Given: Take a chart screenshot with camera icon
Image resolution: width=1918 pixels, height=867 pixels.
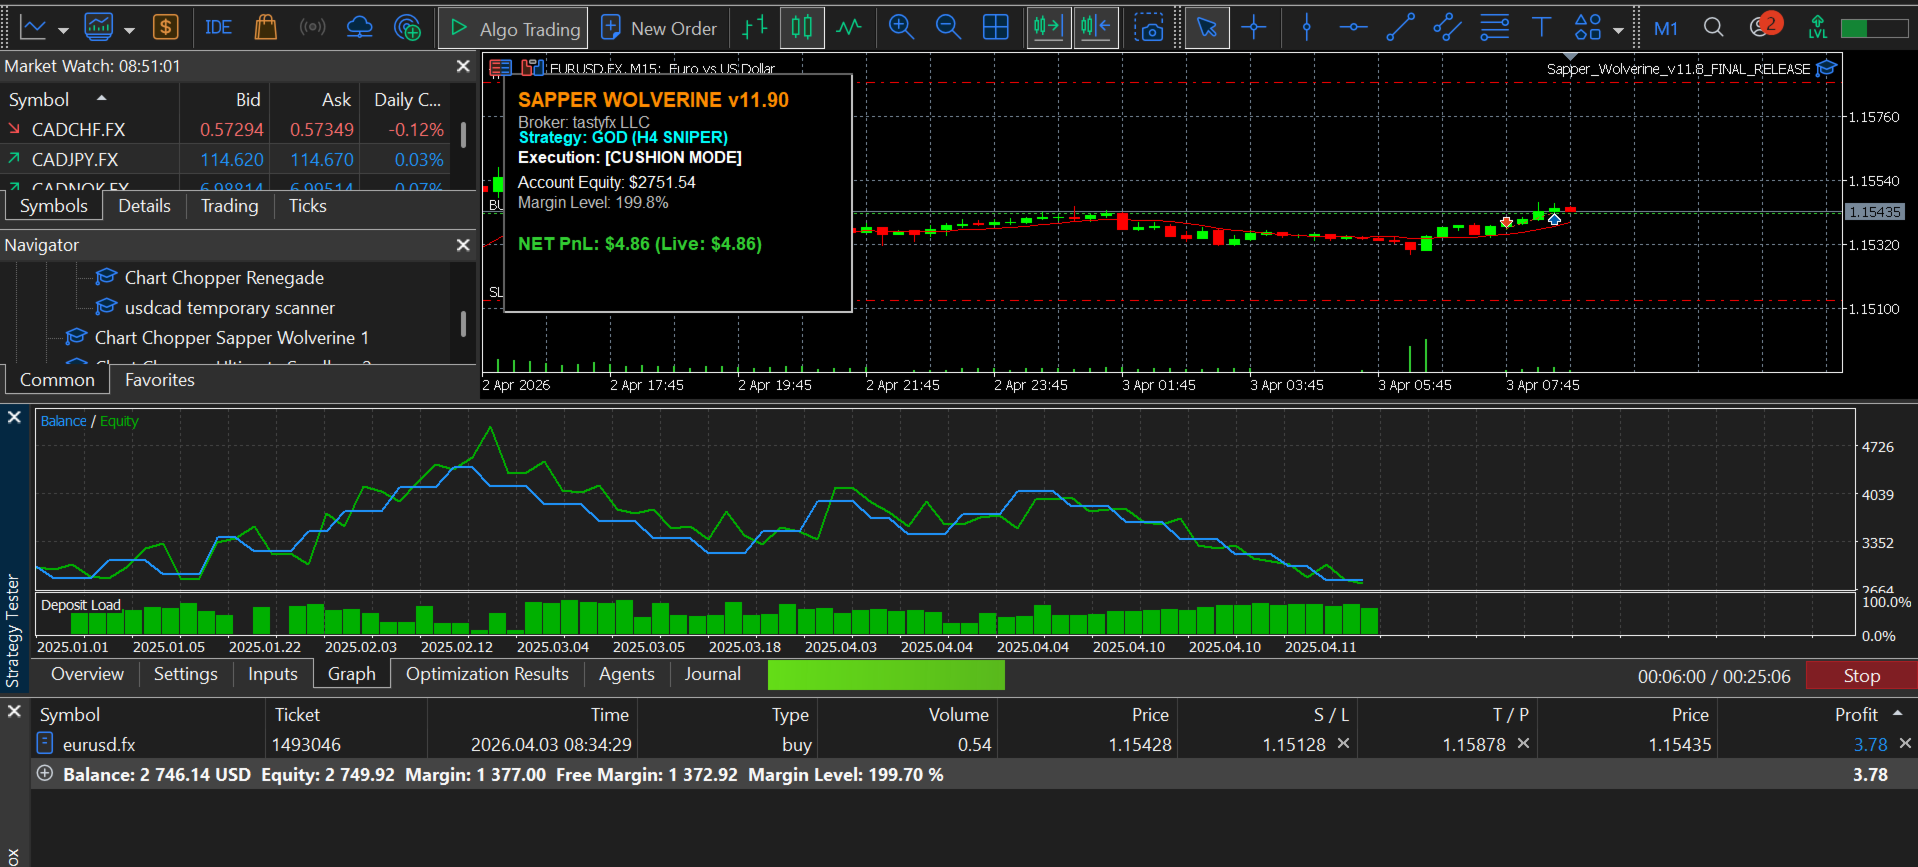Looking at the screenshot, I should tap(1149, 28).
